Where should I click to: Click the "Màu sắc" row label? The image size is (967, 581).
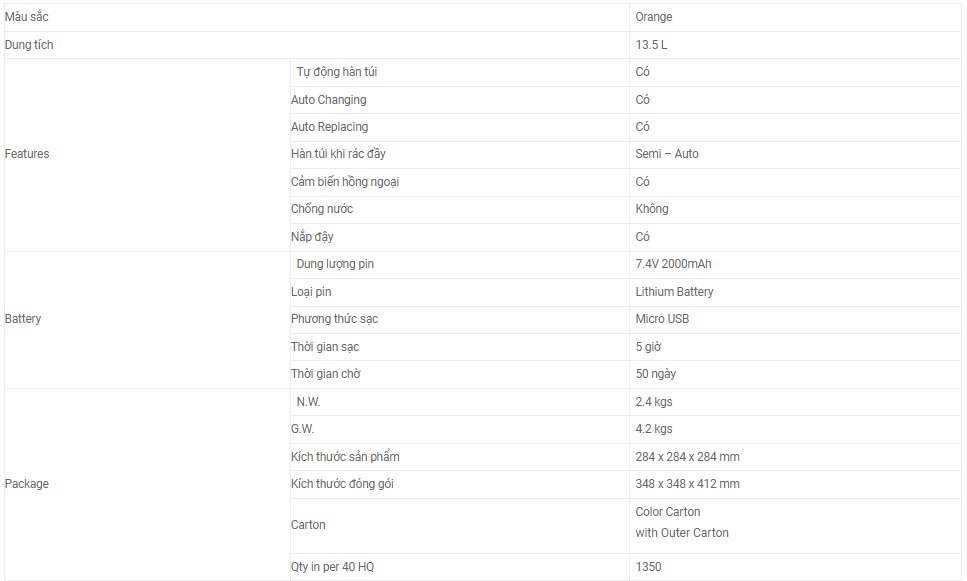pos(27,17)
